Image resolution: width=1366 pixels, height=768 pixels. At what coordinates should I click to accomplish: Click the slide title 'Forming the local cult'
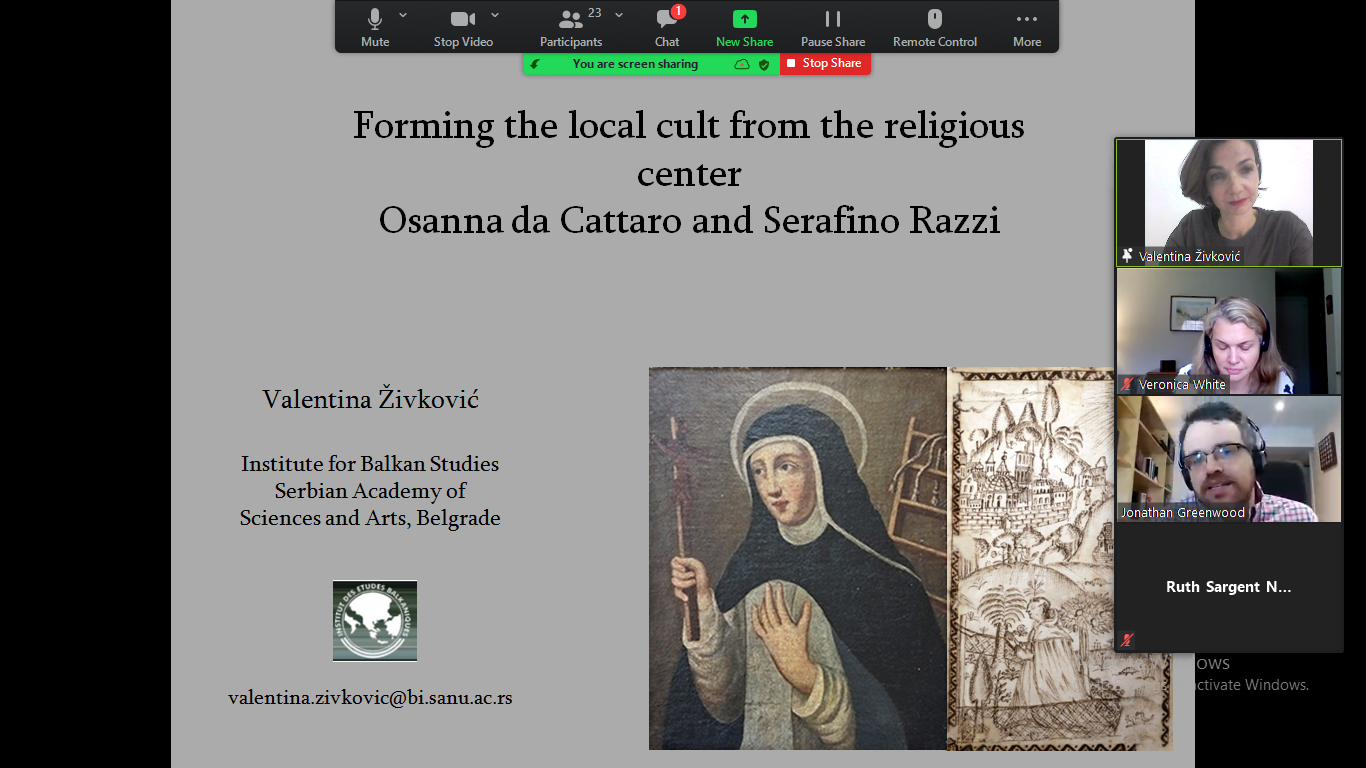pyautogui.click(x=689, y=150)
